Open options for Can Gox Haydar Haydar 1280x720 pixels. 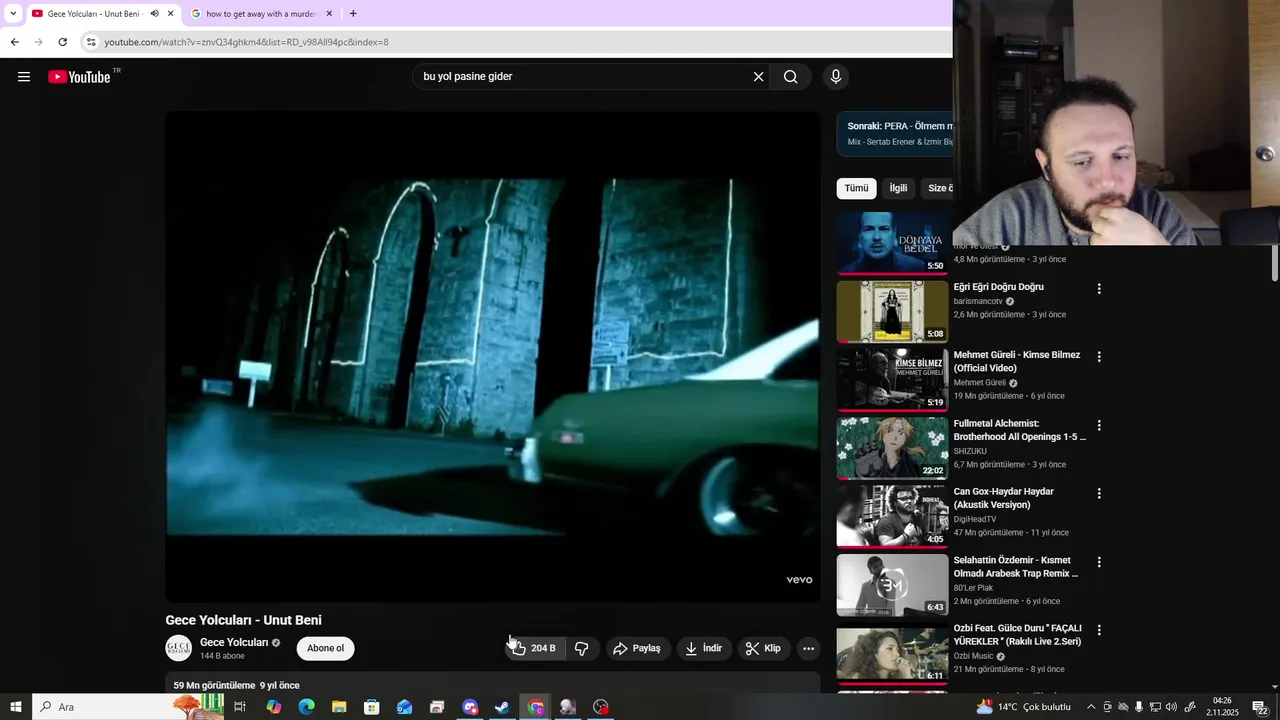point(1099,494)
